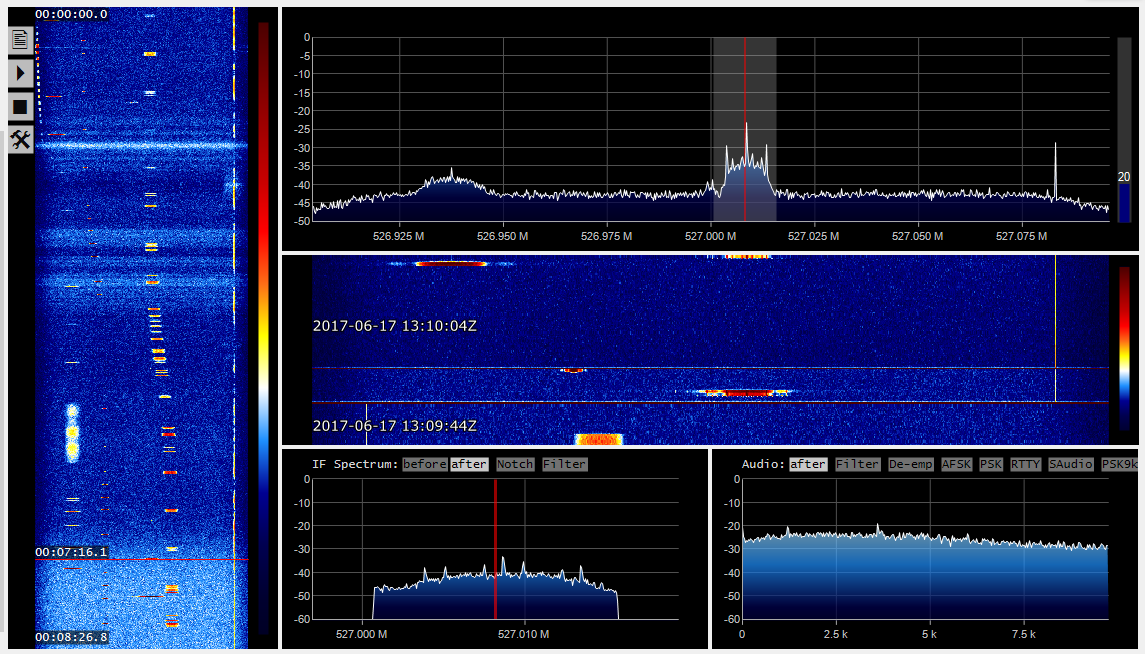This screenshot has height=654, width=1145.
Task: Click the 526.925 M frequency label
Action: pyautogui.click(x=399, y=236)
